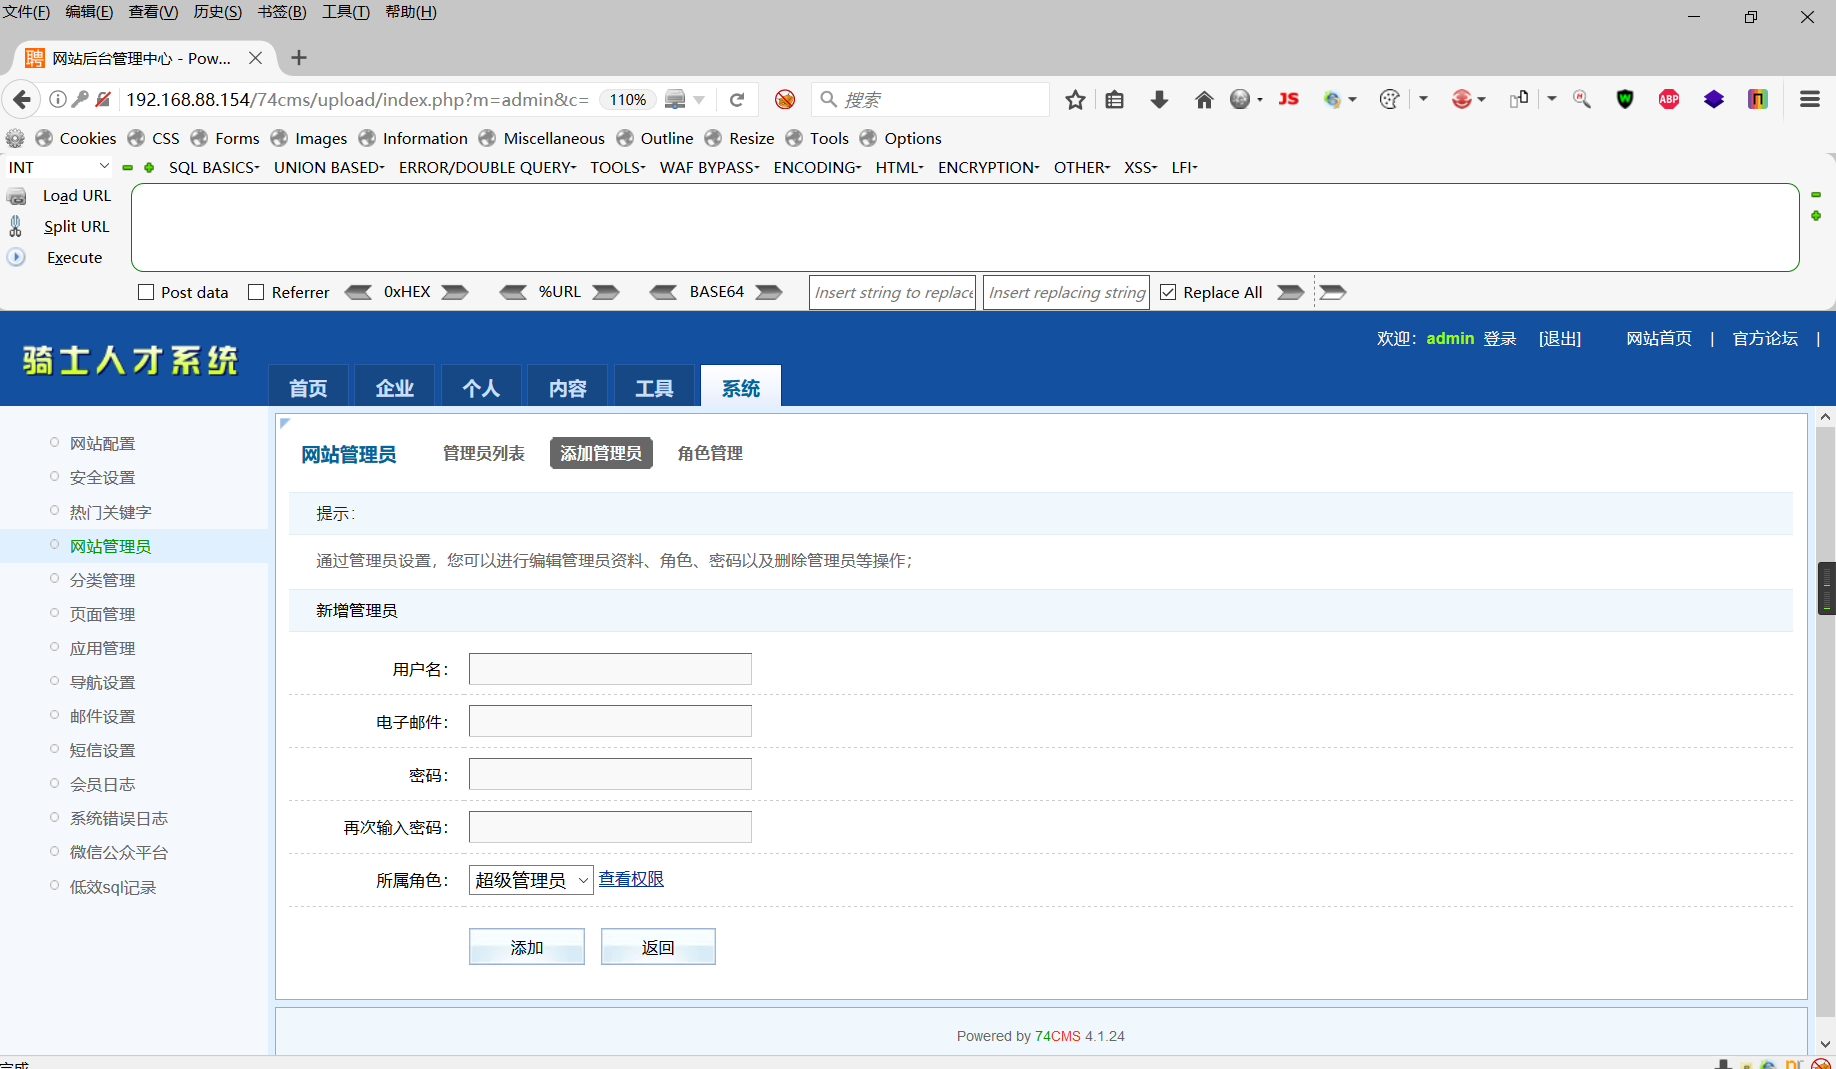
Task: Disable the Replace All checkbox
Action: click(x=1167, y=291)
